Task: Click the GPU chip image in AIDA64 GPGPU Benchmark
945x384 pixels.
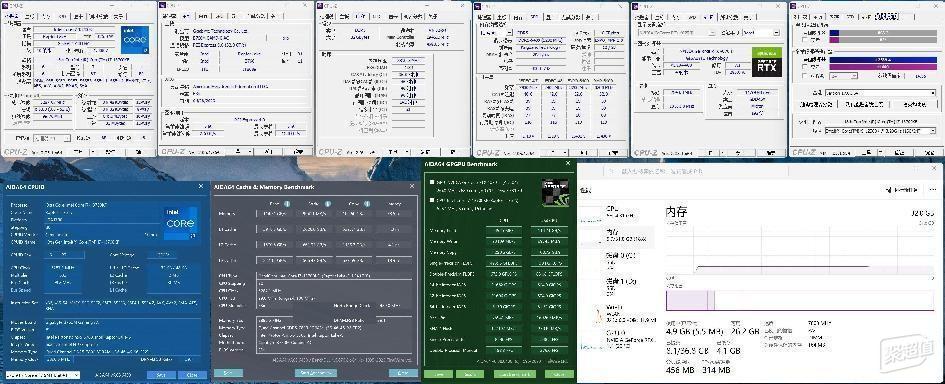Action: point(554,192)
